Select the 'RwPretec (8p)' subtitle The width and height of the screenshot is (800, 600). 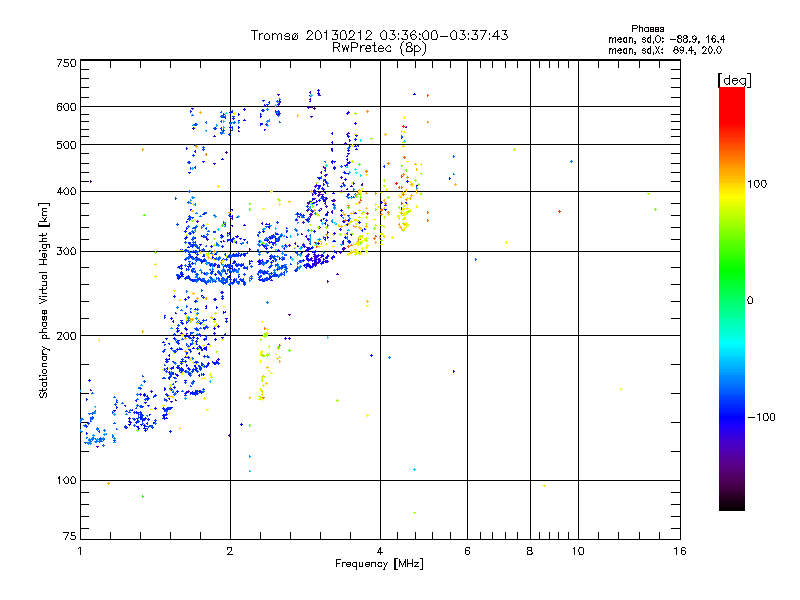tap(379, 48)
